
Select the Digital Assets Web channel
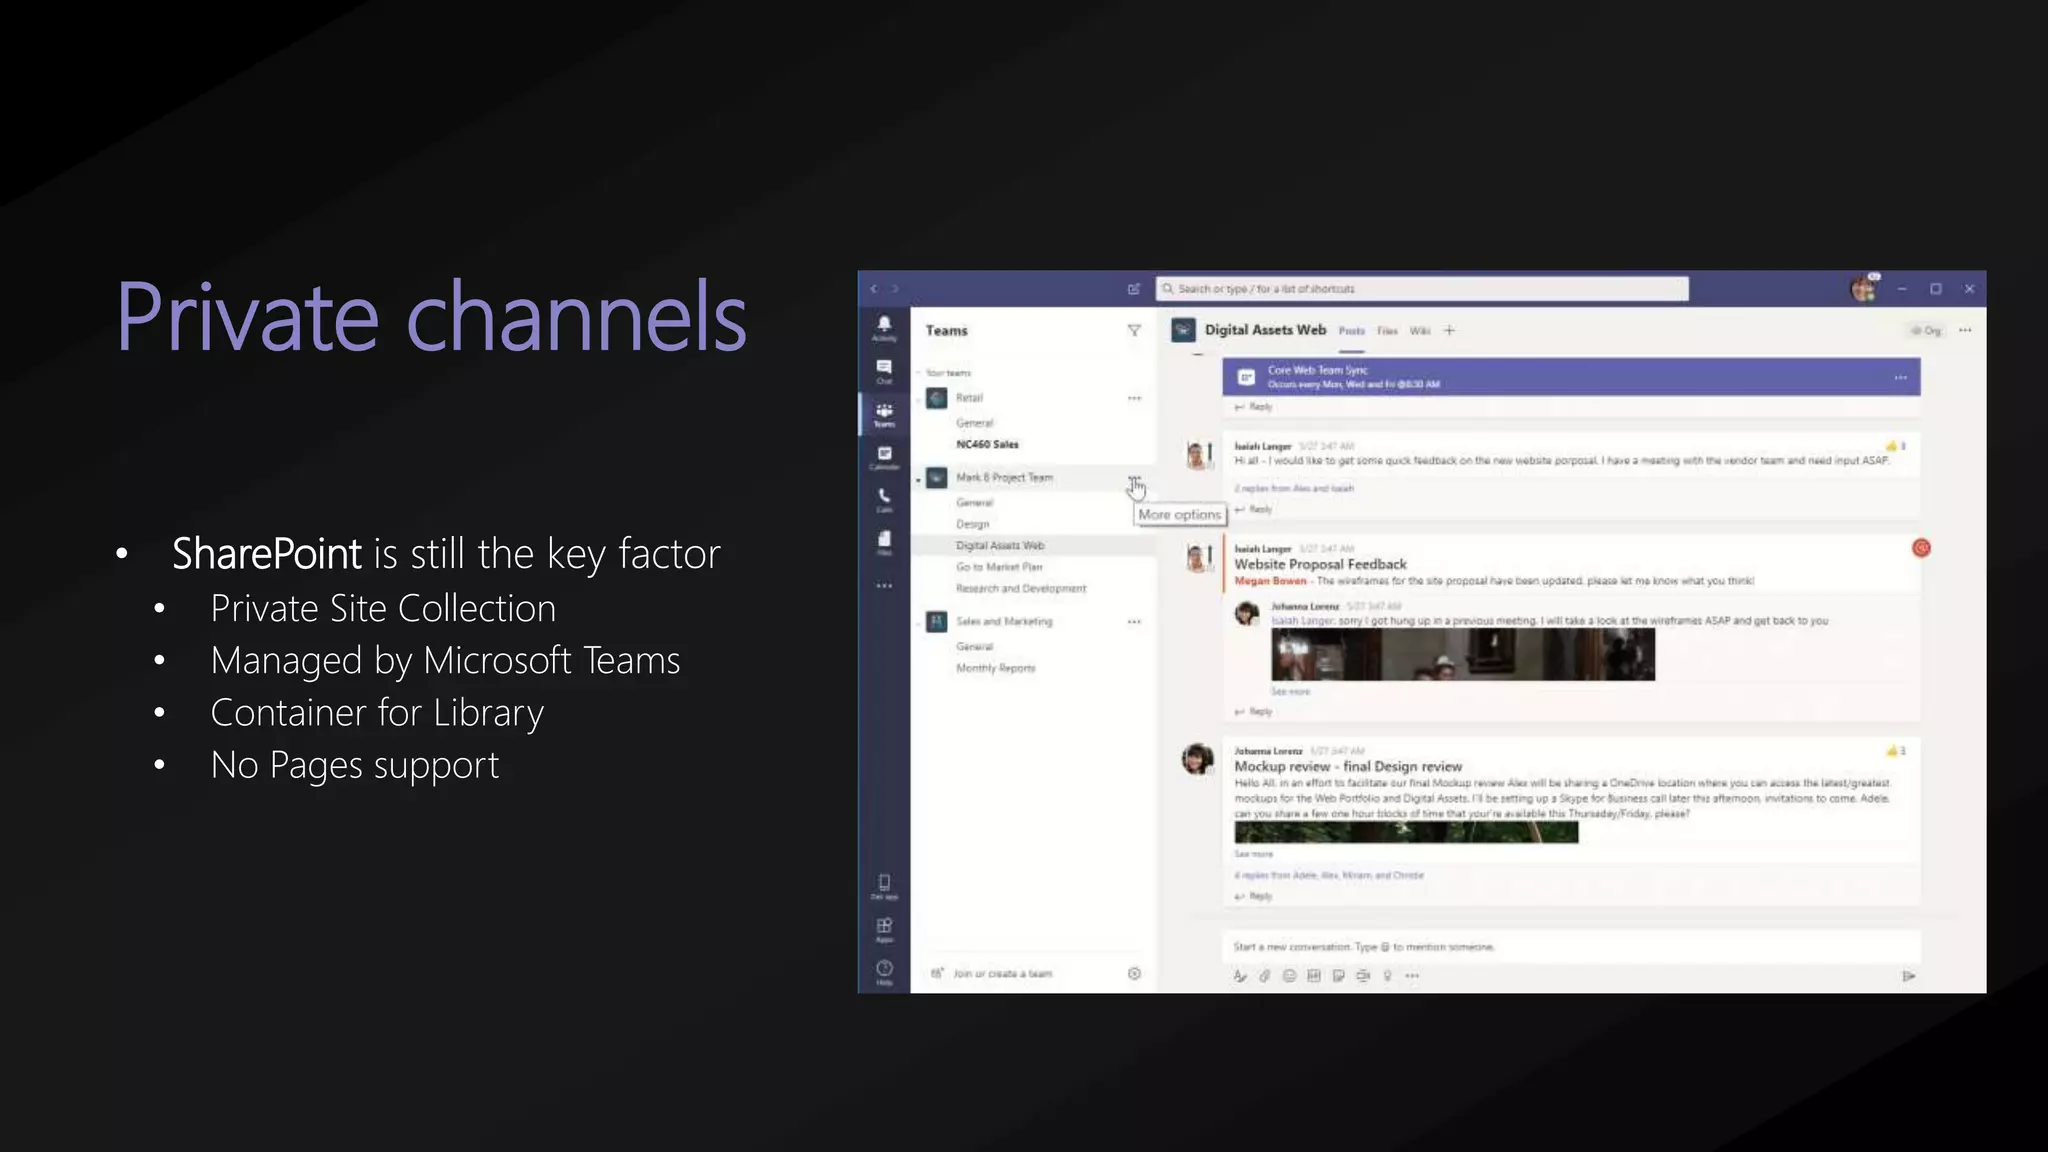pyautogui.click(x=1000, y=546)
